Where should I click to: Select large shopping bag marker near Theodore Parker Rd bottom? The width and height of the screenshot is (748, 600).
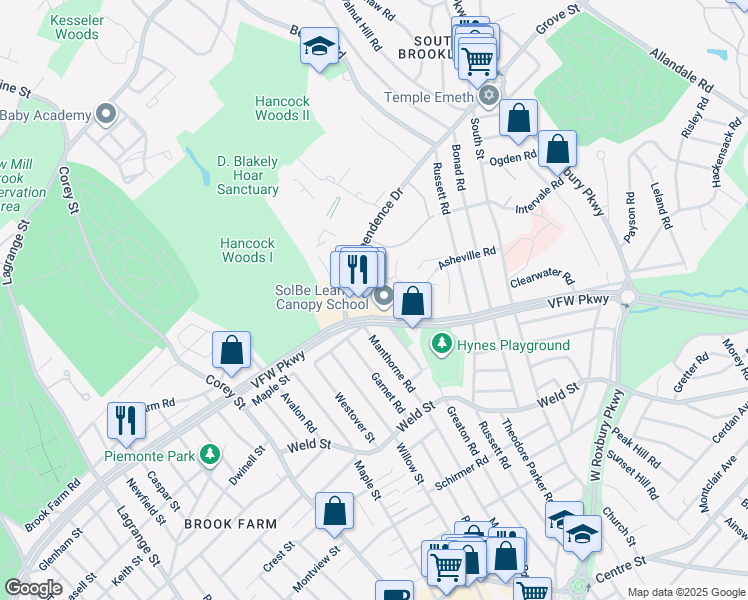(506, 558)
